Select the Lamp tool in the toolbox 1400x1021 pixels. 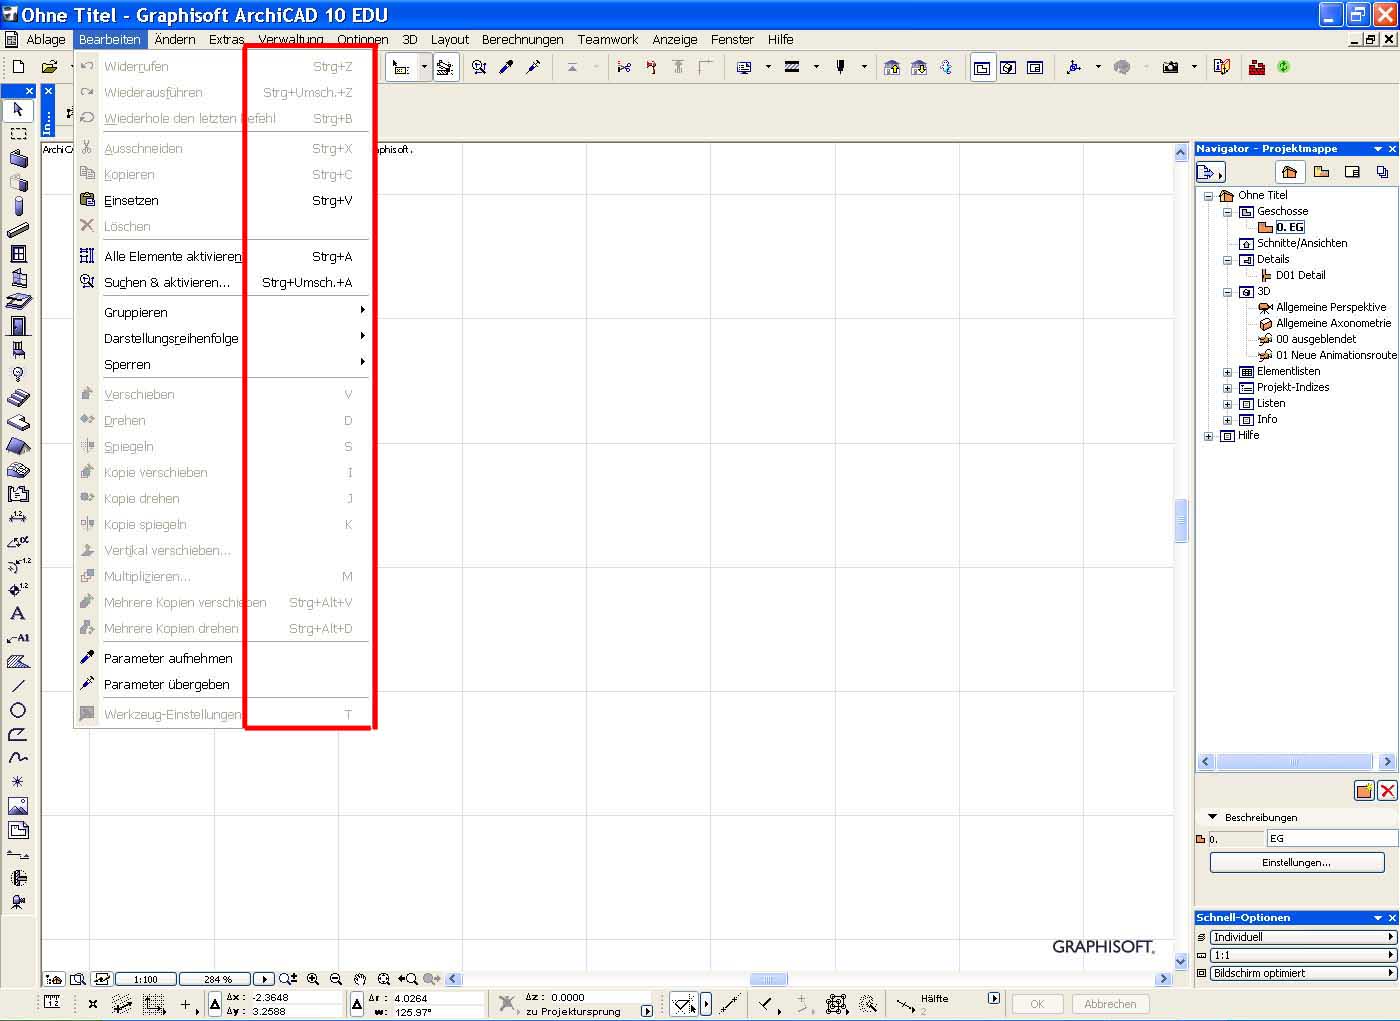click(x=18, y=374)
